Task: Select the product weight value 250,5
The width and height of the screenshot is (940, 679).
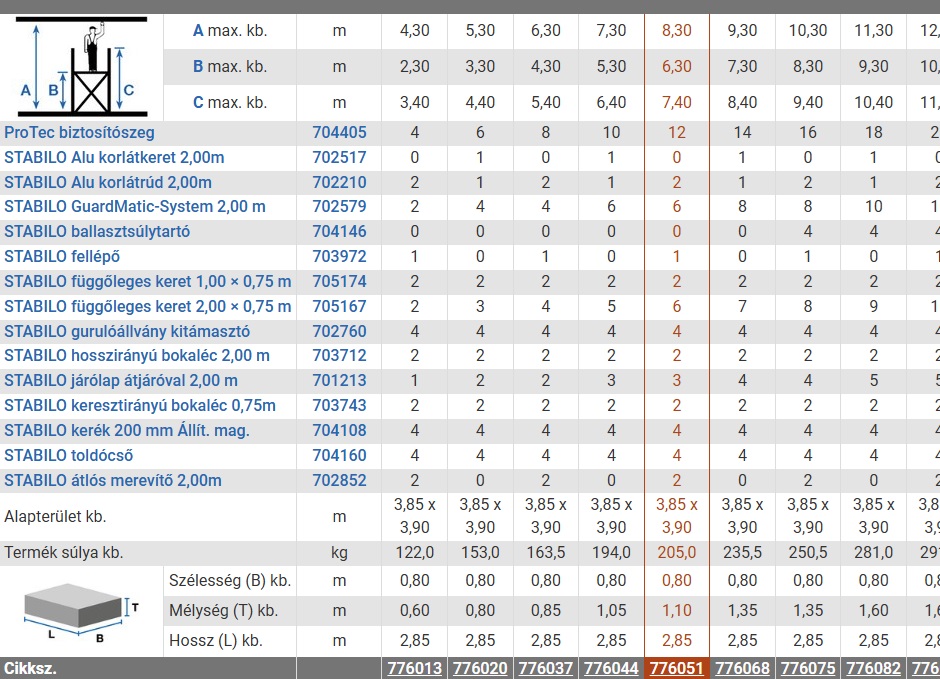Action: [808, 553]
